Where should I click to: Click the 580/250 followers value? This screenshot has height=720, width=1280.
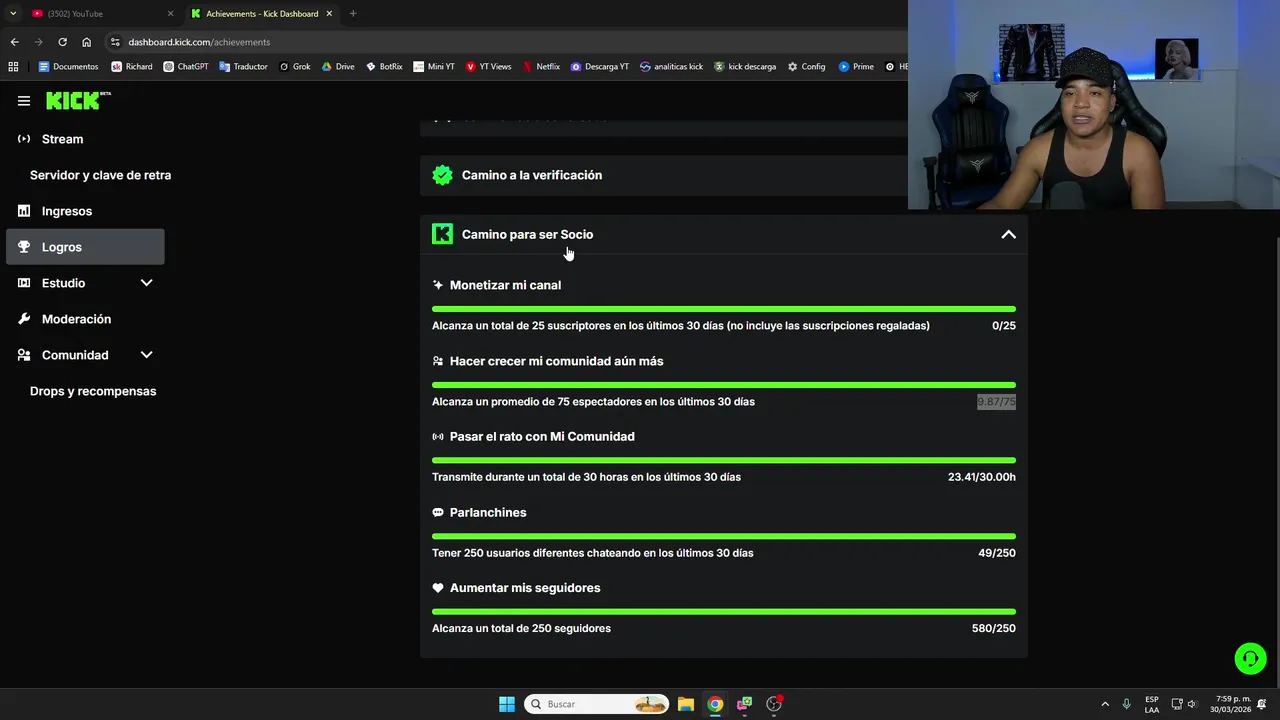point(994,629)
